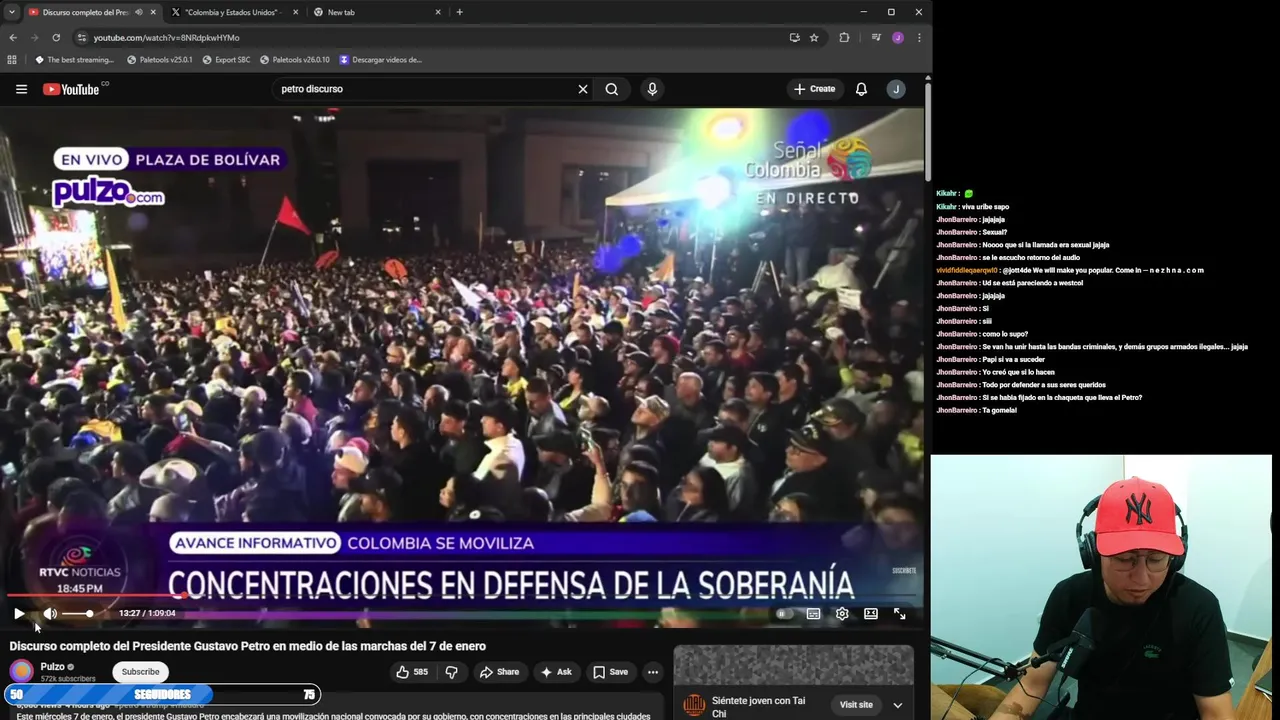Viewport: 1280px width, 720px height.
Task: Switch the player to theater mode
Action: (871, 613)
